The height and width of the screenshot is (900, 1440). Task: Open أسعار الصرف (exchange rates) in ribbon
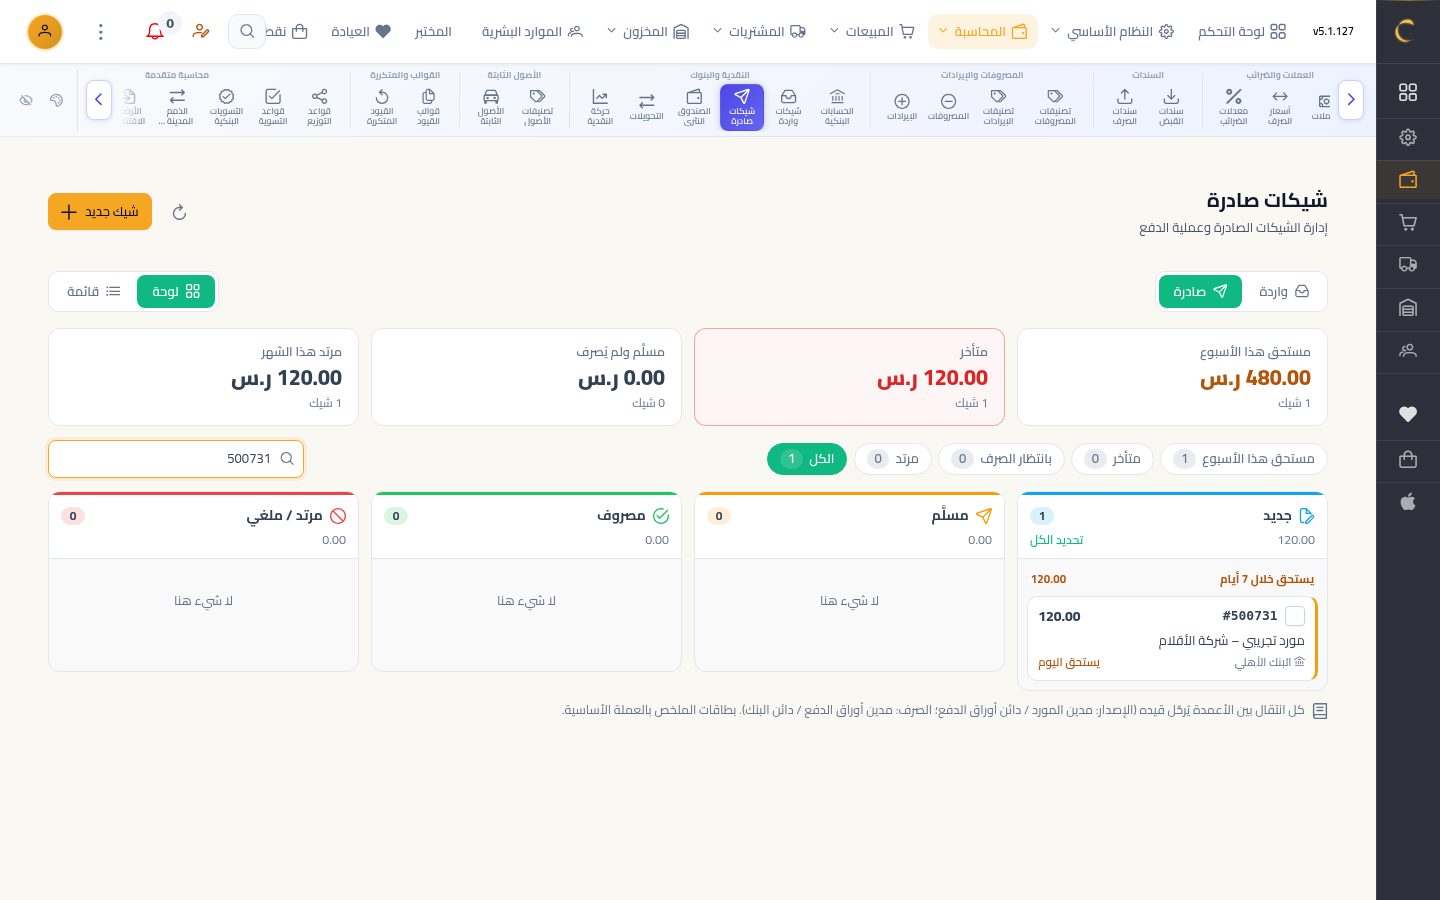coord(1280,107)
